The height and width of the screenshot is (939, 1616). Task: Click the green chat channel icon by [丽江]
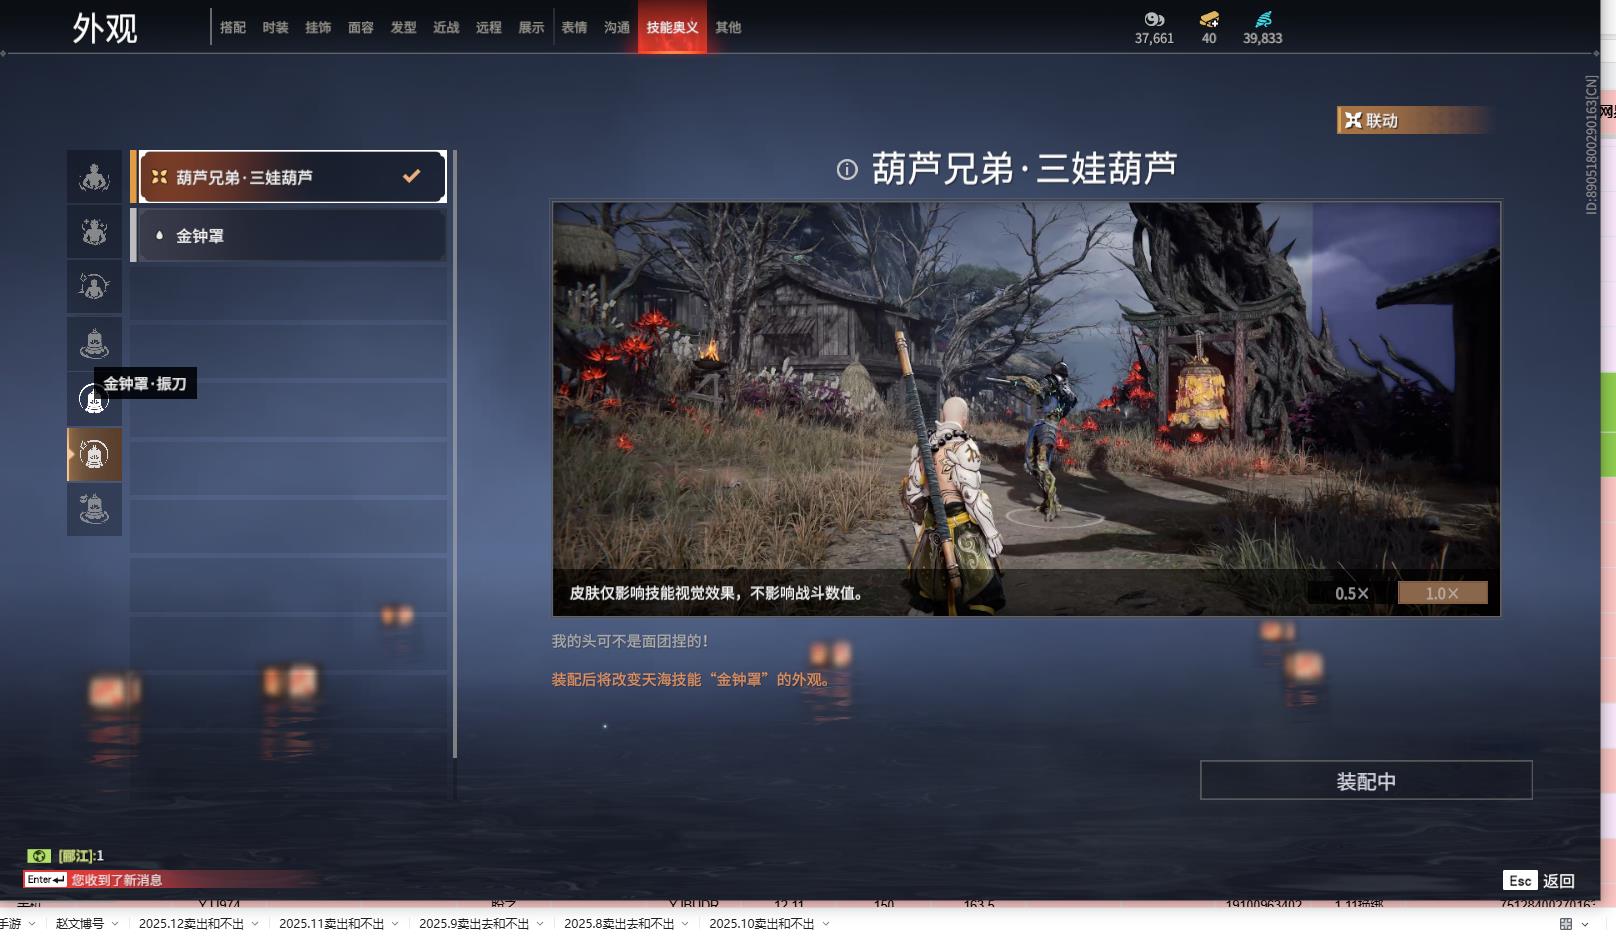[39, 856]
